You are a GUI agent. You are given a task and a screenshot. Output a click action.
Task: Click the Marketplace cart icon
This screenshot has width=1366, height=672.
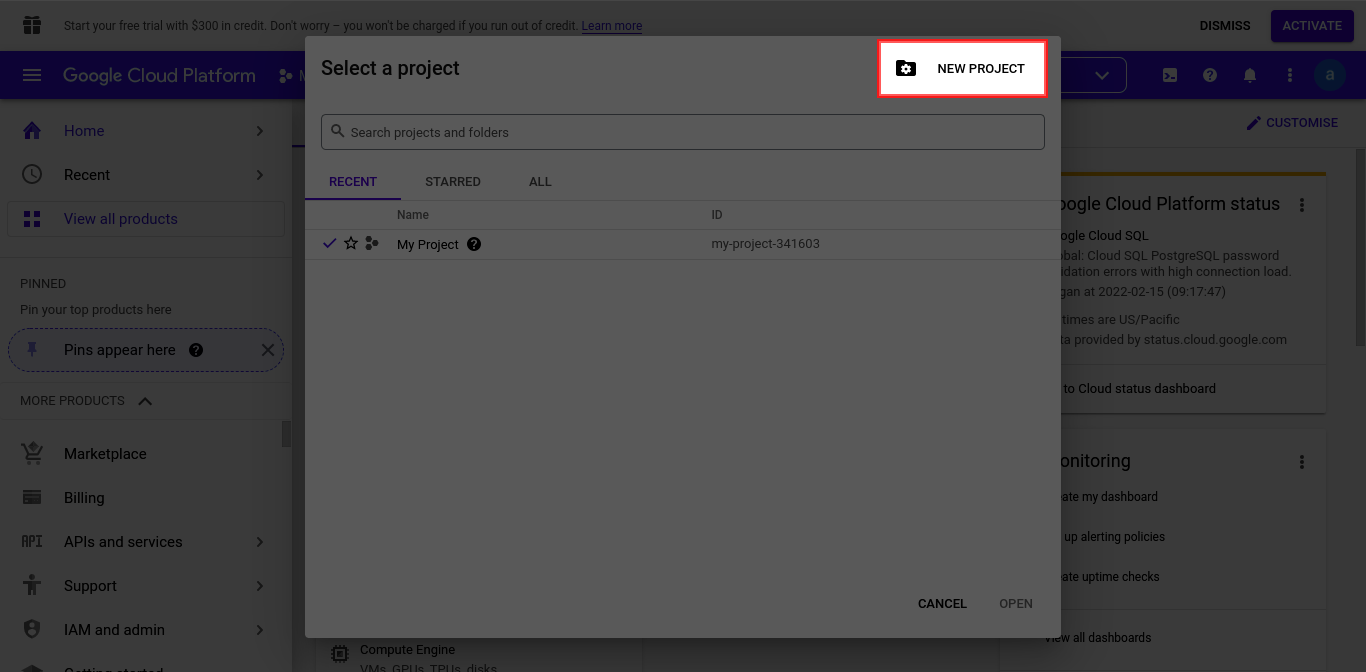(32, 454)
